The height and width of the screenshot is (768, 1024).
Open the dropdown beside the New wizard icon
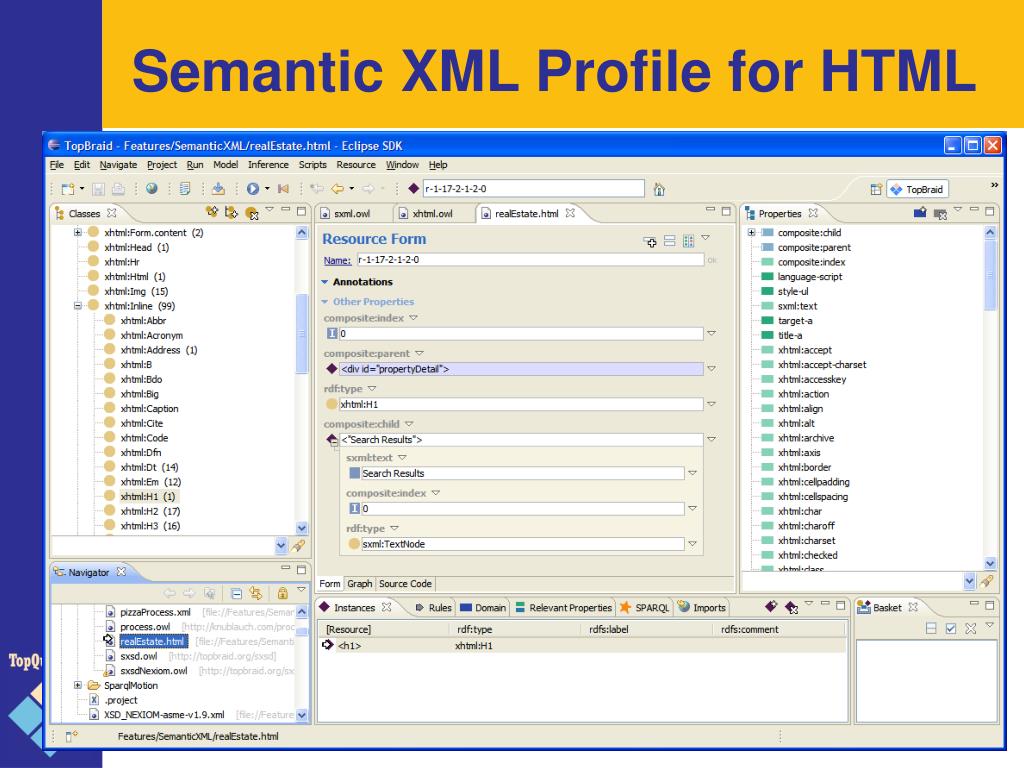coord(82,189)
